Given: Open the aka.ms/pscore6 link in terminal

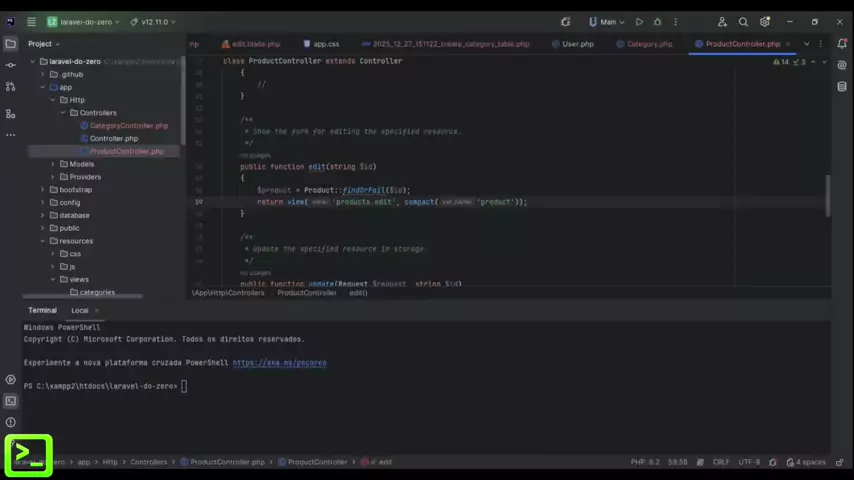Looking at the screenshot, I should (x=279, y=363).
